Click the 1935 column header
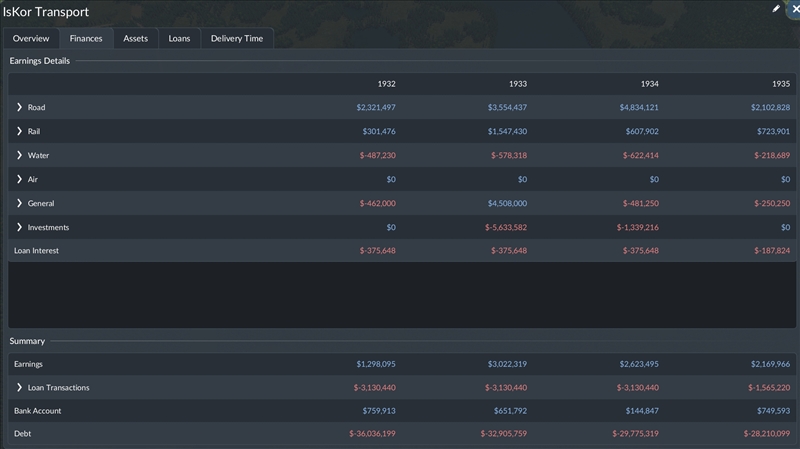The height and width of the screenshot is (449, 800). pos(781,84)
